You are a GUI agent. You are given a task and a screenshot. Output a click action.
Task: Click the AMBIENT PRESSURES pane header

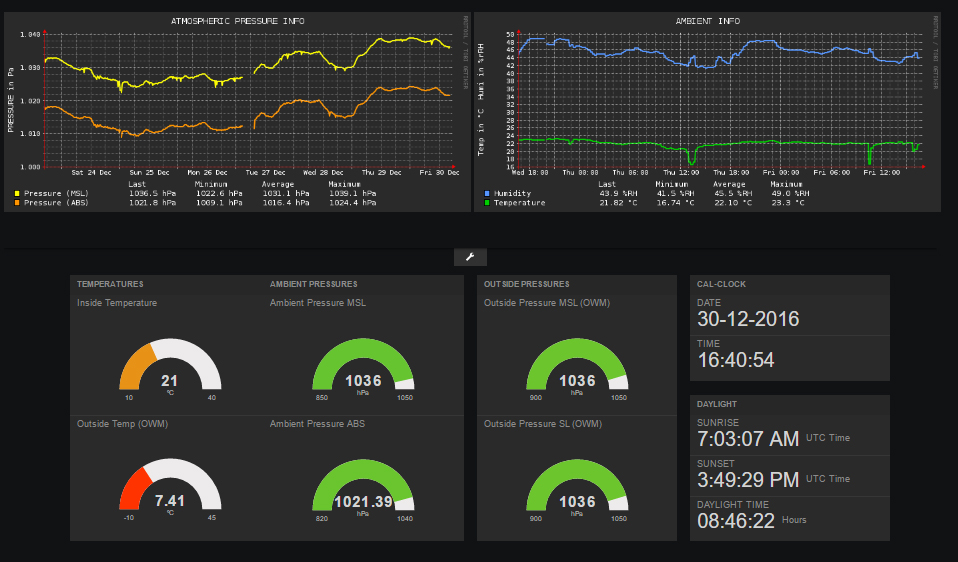[x=313, y=285]
